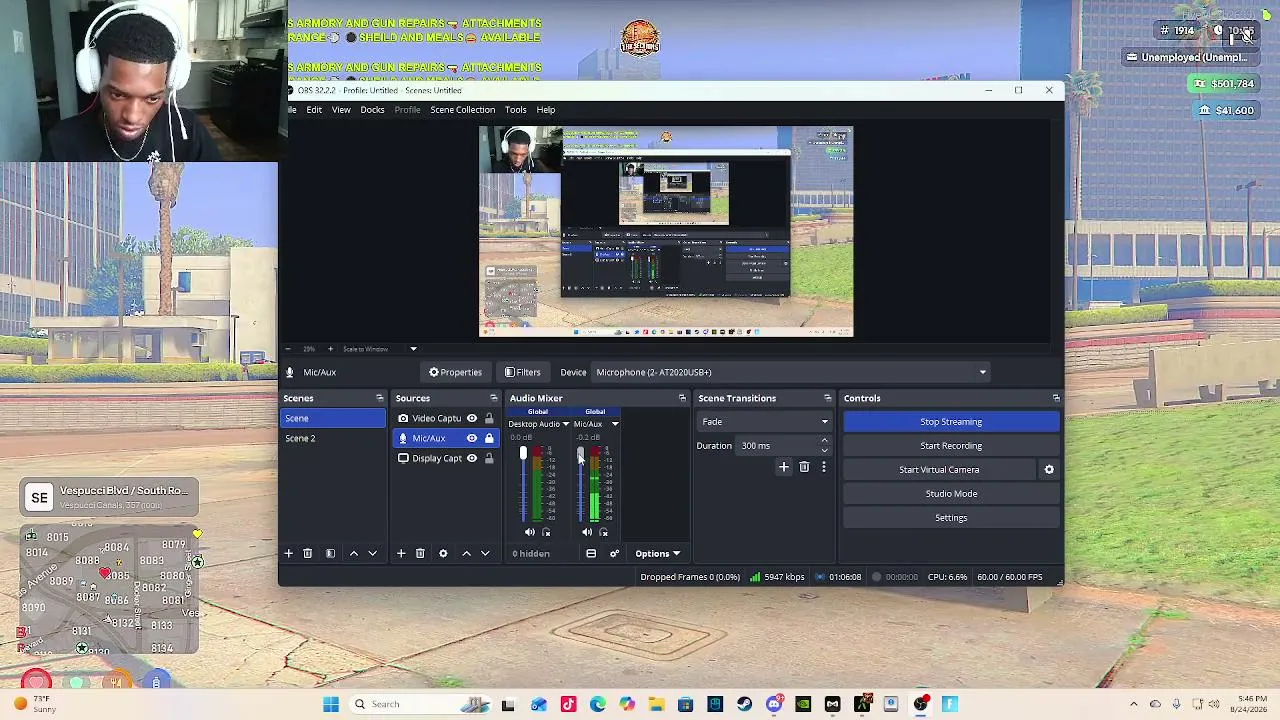1280x720 pixels.
Task: Click Start Recording button
Action: (951, 446)
